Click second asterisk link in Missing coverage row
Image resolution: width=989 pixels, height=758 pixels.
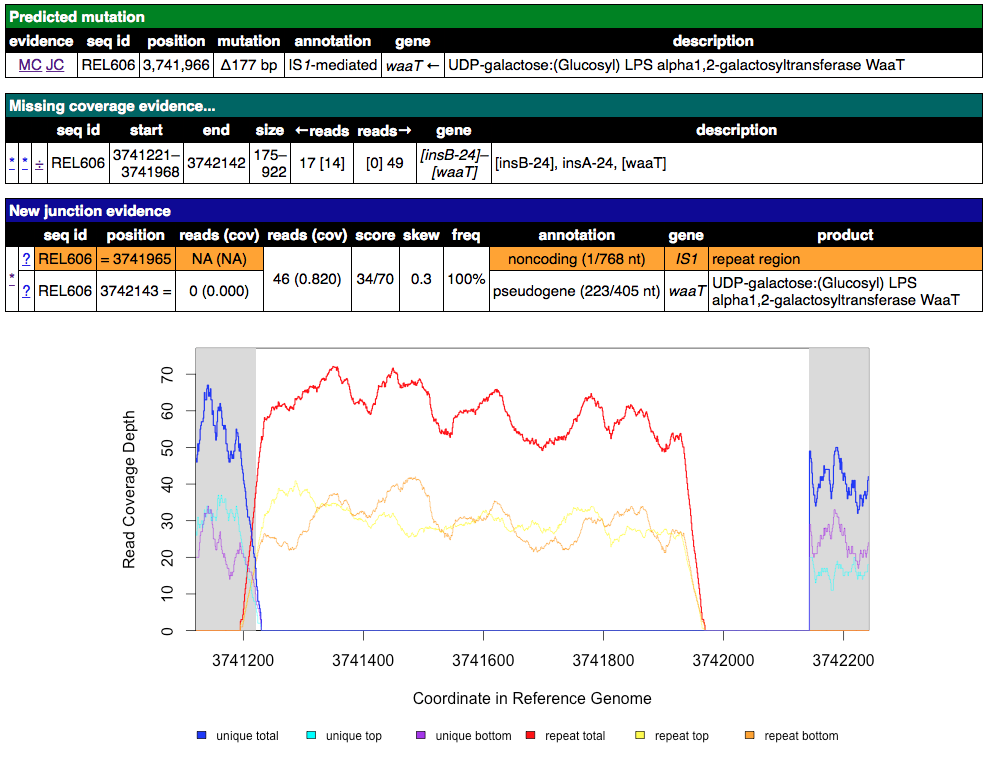(x=25, y=163)
